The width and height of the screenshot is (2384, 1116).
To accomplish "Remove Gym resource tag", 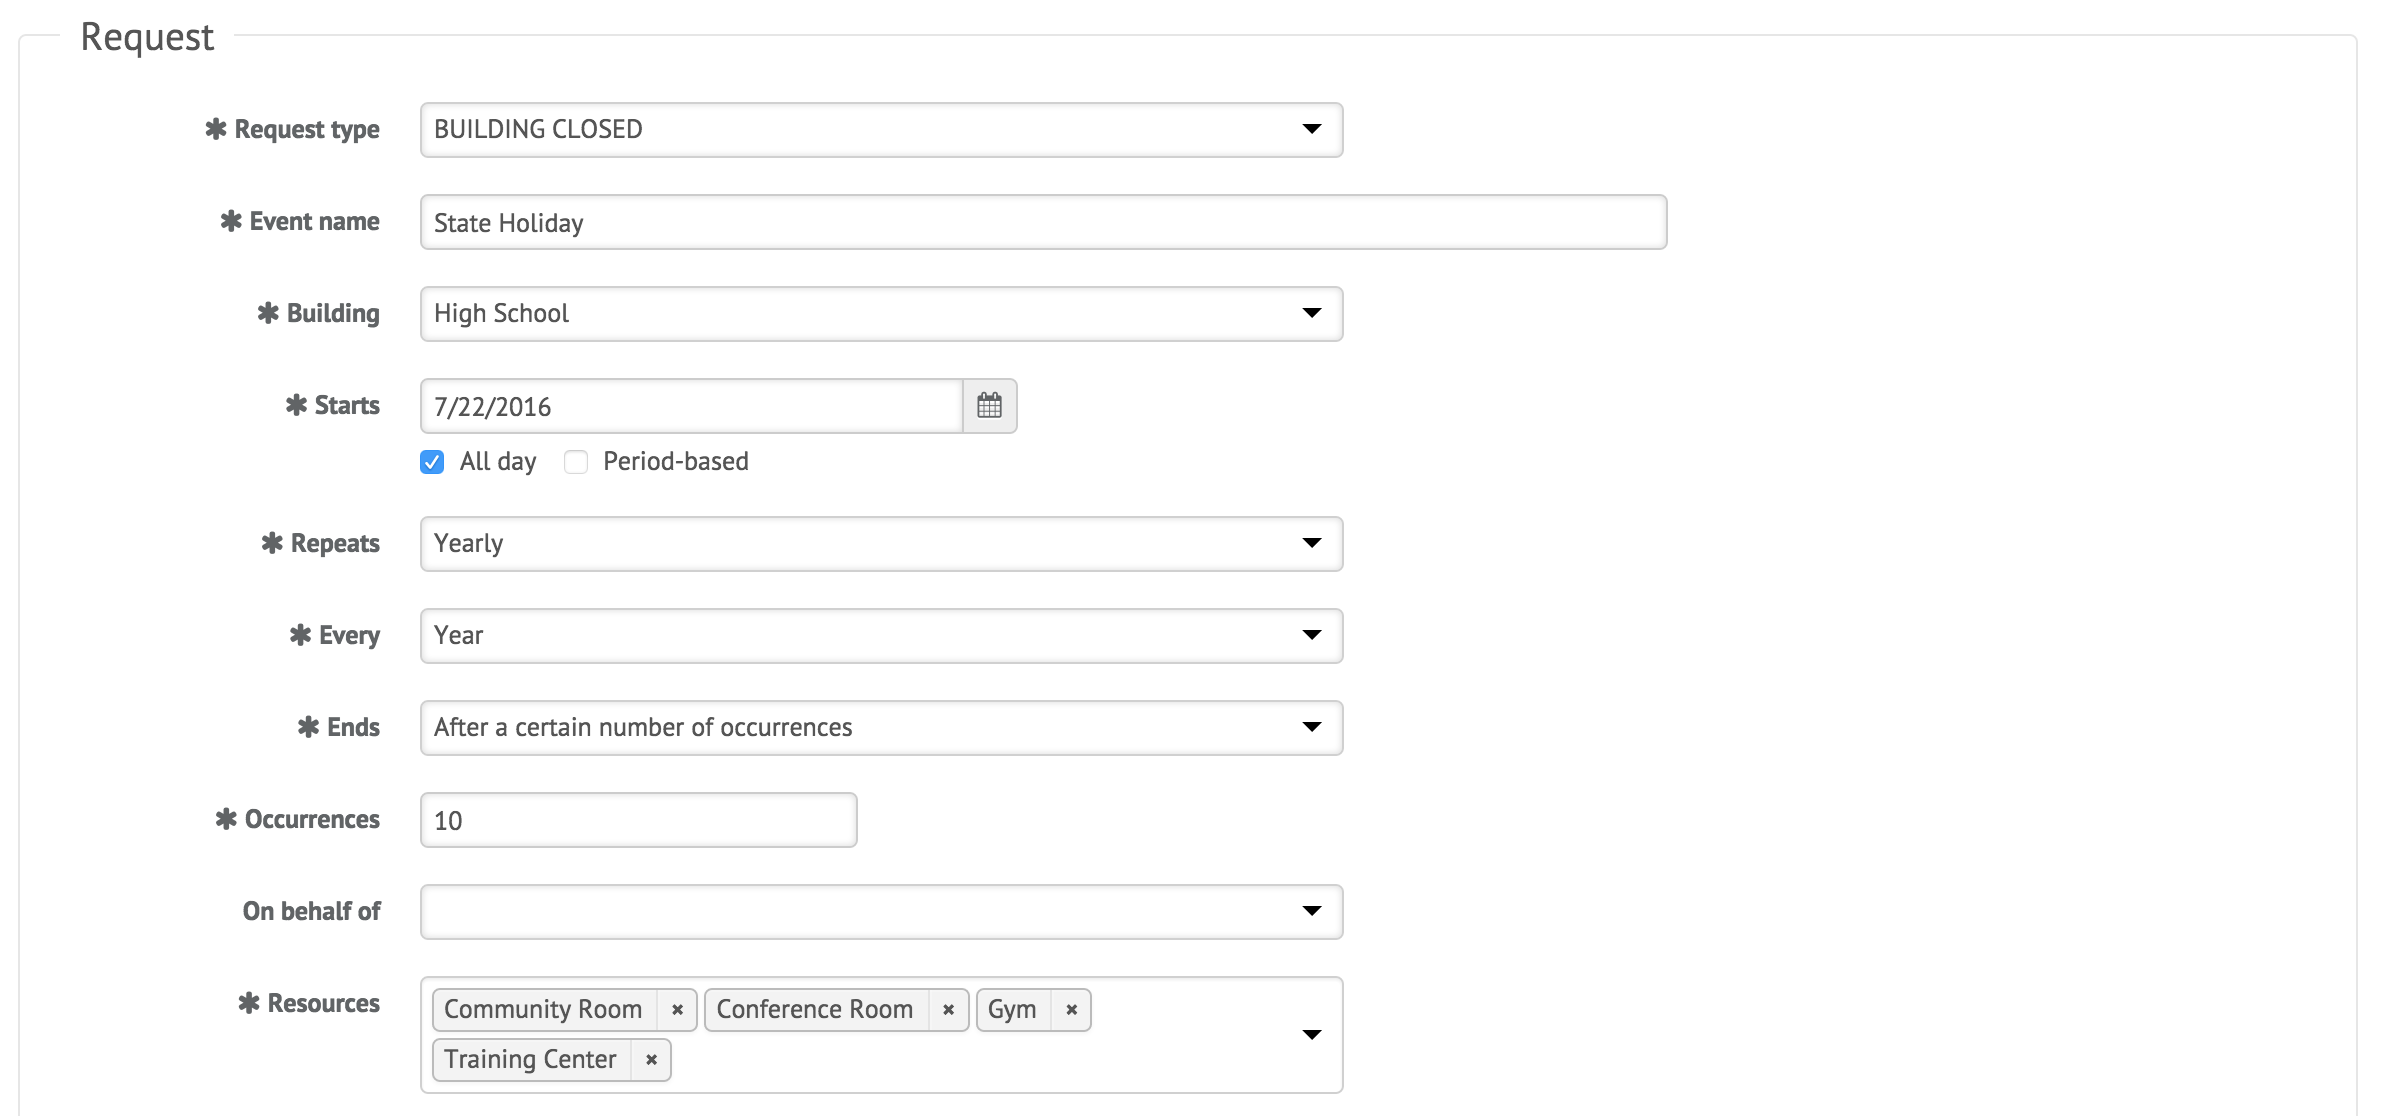I will point(1071,1010).
